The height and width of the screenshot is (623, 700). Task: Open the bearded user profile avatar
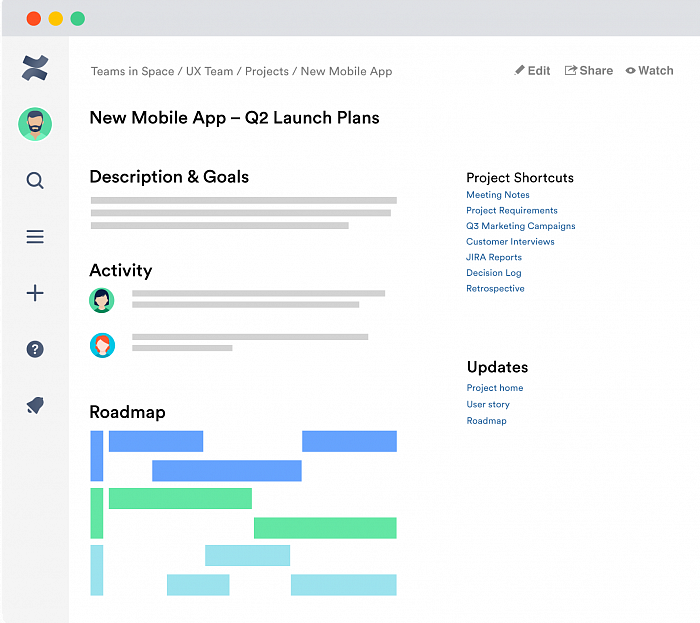[x=35, y=124]
